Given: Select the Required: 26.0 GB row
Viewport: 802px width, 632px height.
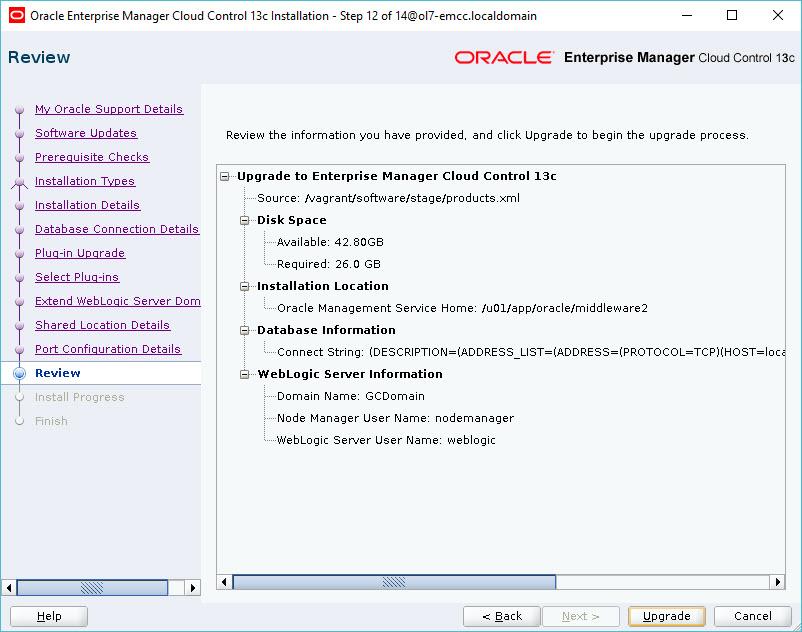Looking at the screenshot, I should point(329,264).
